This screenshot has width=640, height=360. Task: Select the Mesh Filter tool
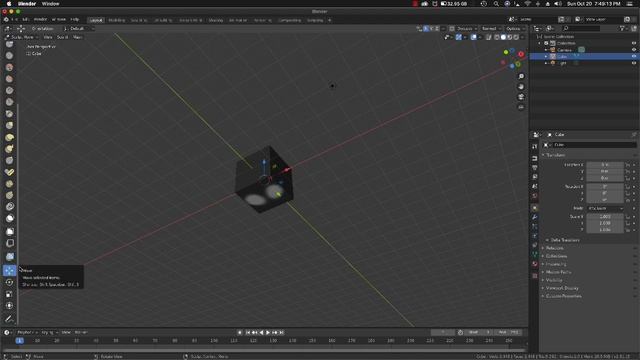pos(9,257)
